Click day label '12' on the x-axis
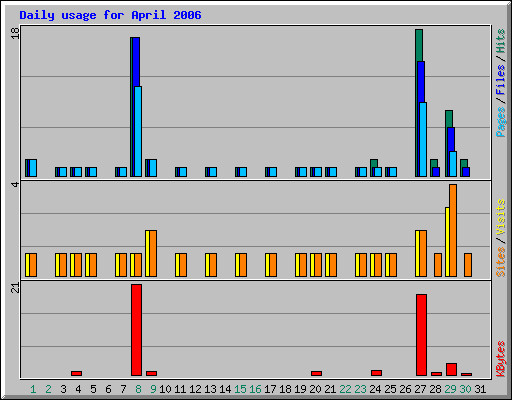512x400 pixels. 195,389
